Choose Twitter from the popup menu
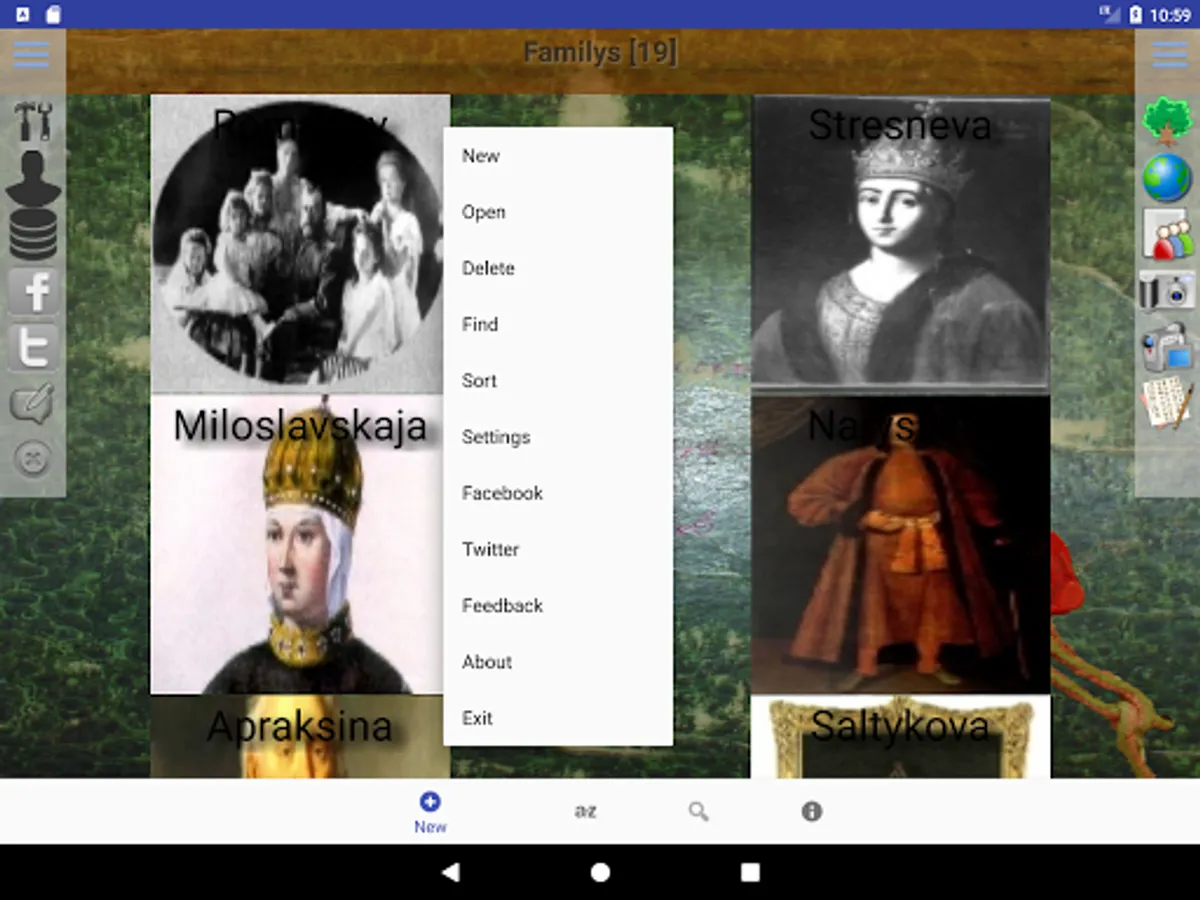 tap(558, 549)
